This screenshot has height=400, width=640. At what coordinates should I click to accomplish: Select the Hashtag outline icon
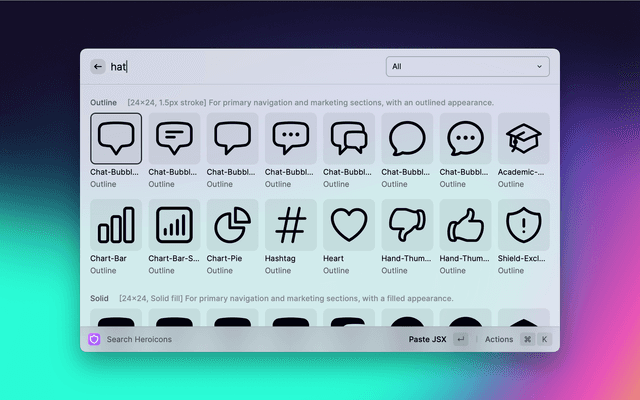coord(291,225)
